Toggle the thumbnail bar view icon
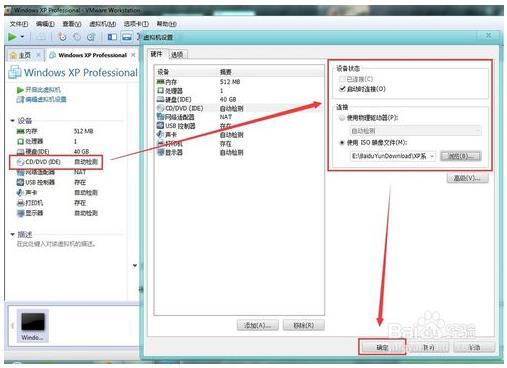Image resolution: width=507 pixels, height=368 pixels. click(127, 37)
